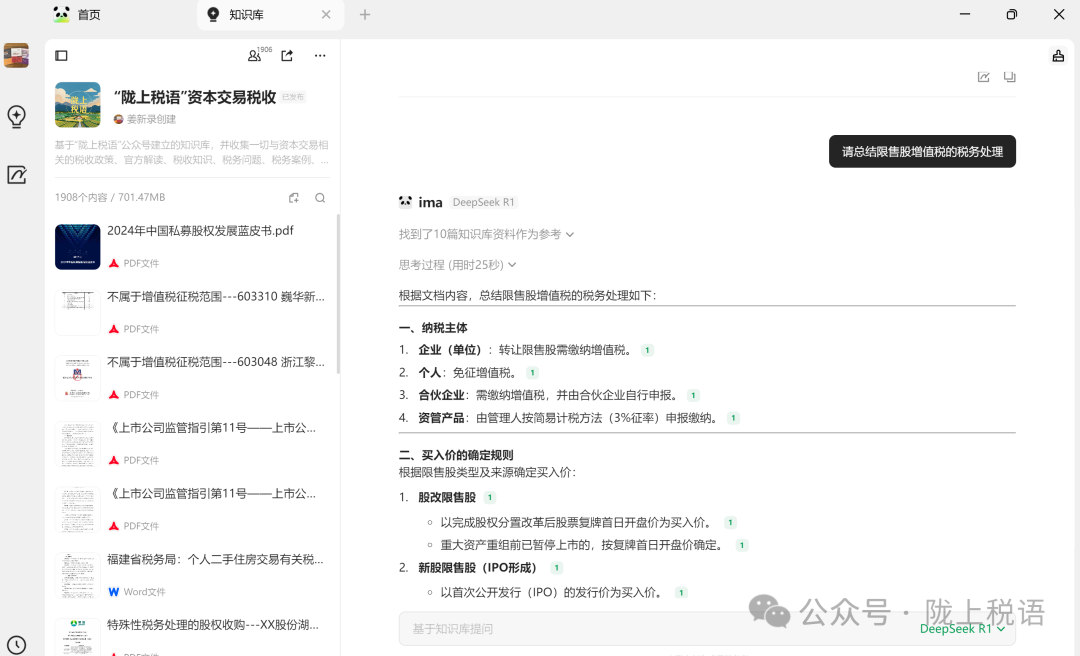
Task: Click the share knowledge base icon
Action: [287, 56]
